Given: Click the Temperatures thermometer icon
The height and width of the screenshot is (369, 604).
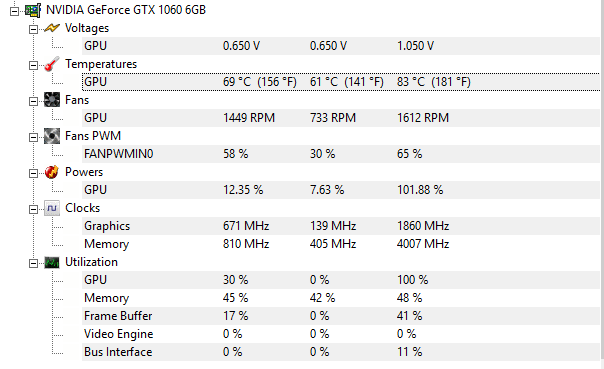Looking at the screenshot, I should [x=52, y=64].
